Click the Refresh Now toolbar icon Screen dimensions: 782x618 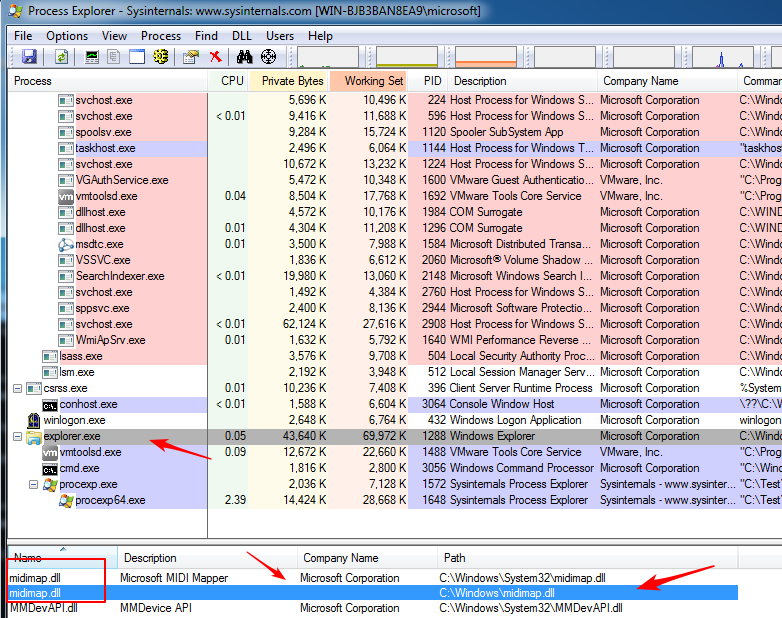[62, 57]
